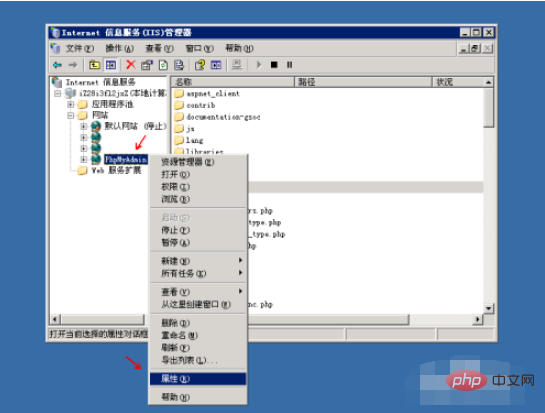The height and width of the screenshot is (413, 545).
Task: Click the Forward arrow toolbar icon
Action: tap(73, 65)
